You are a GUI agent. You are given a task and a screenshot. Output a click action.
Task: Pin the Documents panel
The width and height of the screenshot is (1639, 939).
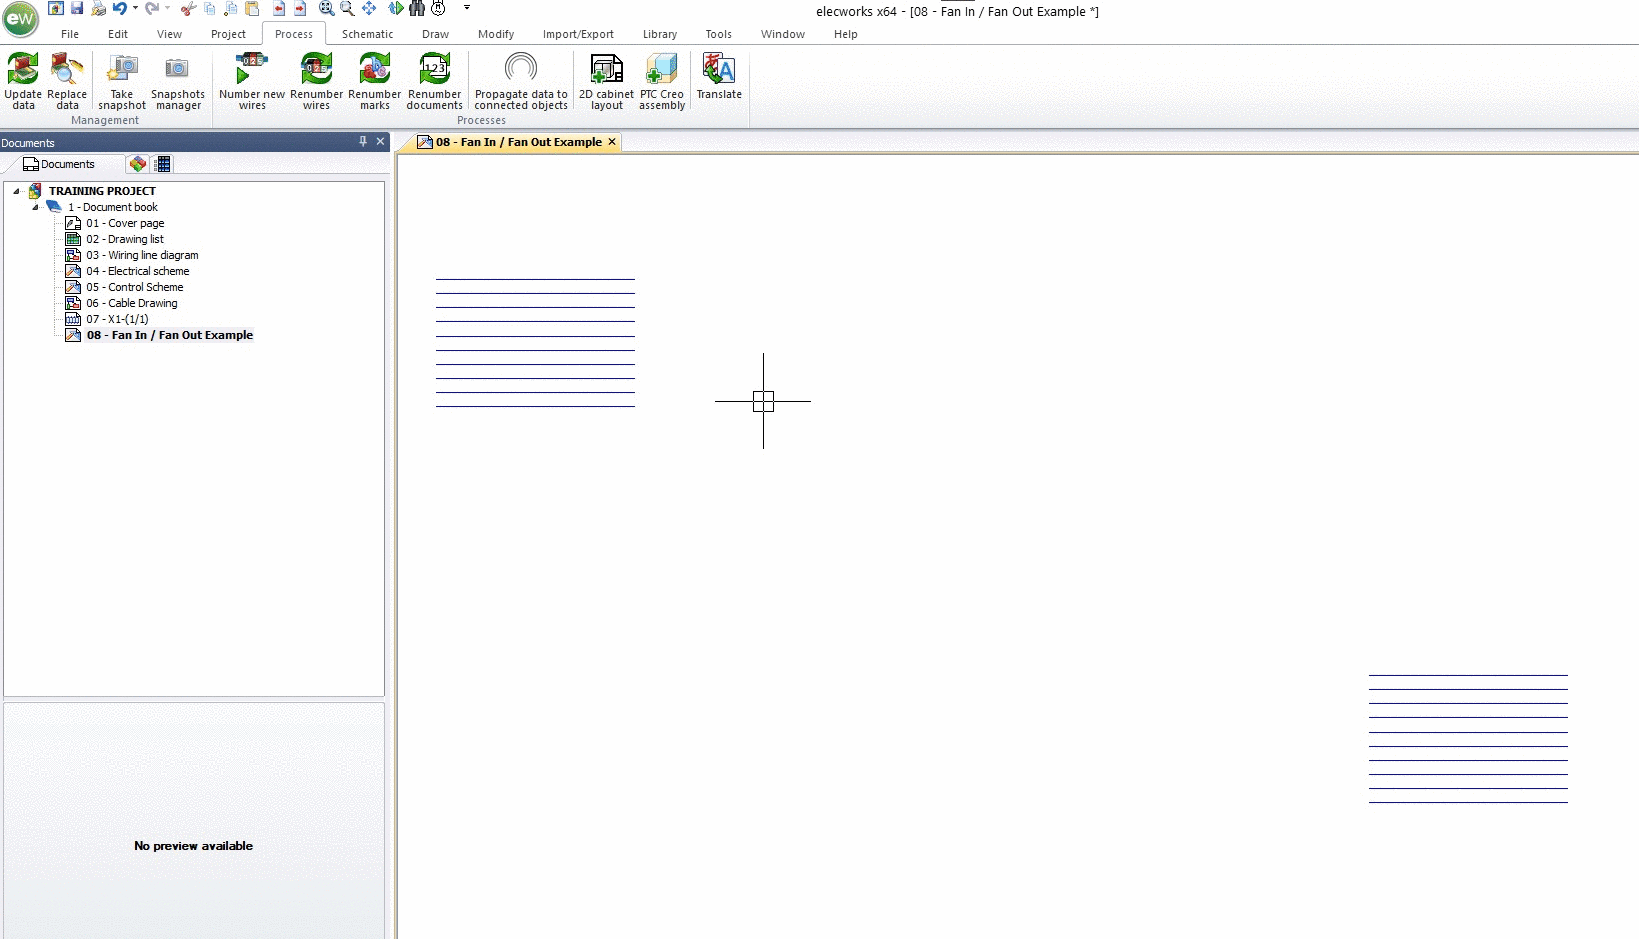[x=363, y=142]
